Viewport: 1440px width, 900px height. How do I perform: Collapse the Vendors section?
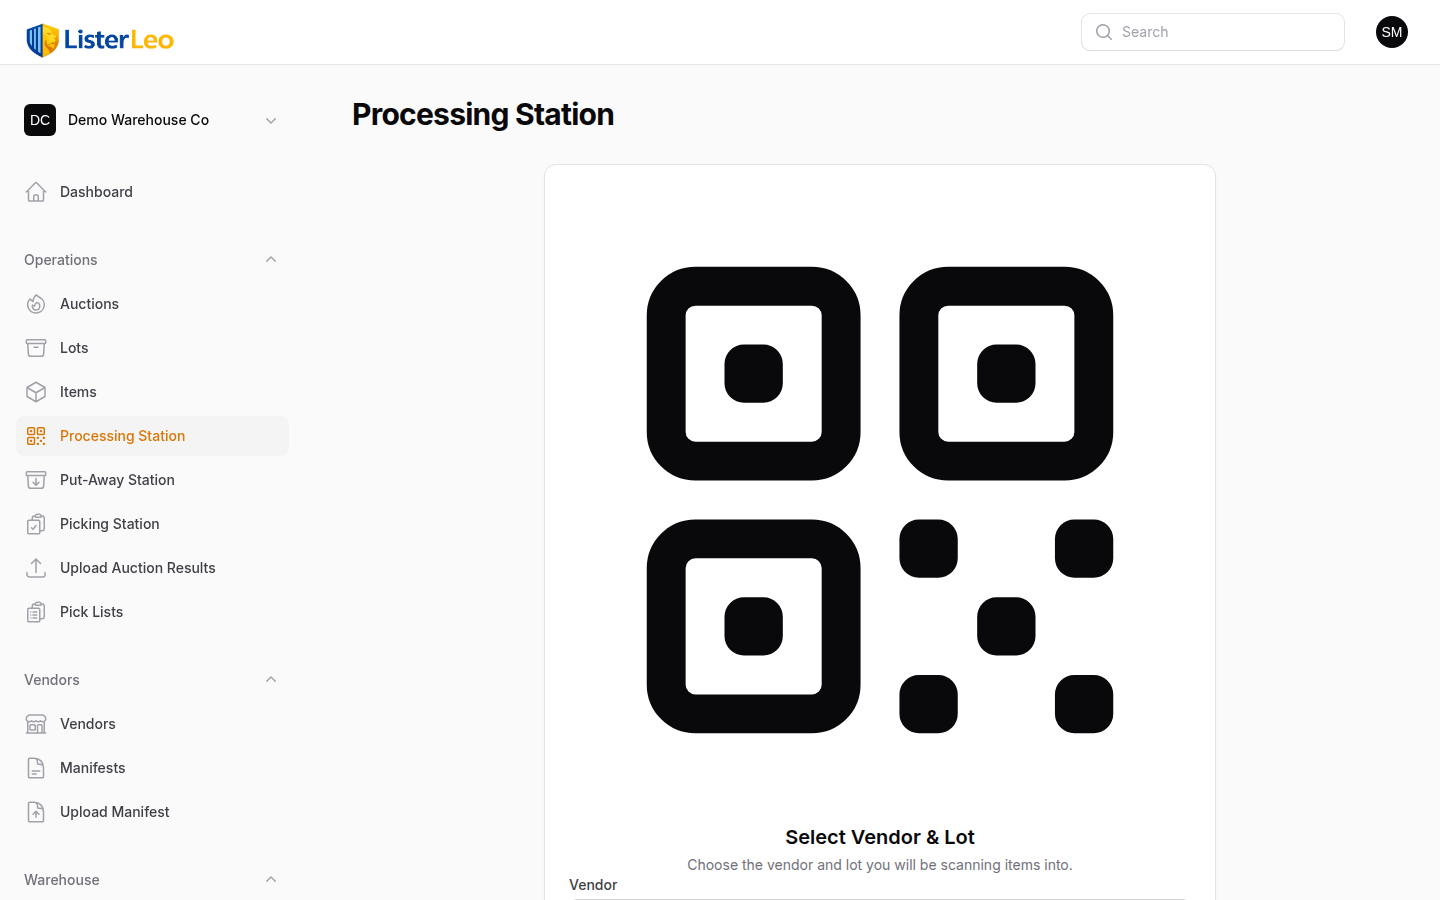270,679
